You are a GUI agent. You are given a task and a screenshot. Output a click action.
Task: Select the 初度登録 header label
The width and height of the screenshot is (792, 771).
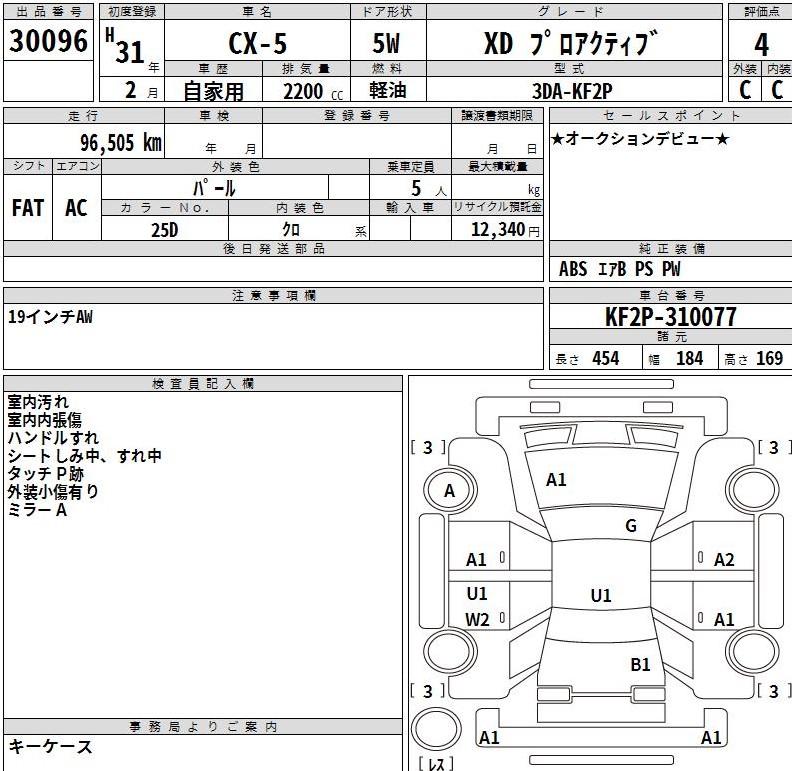[132, 12]
